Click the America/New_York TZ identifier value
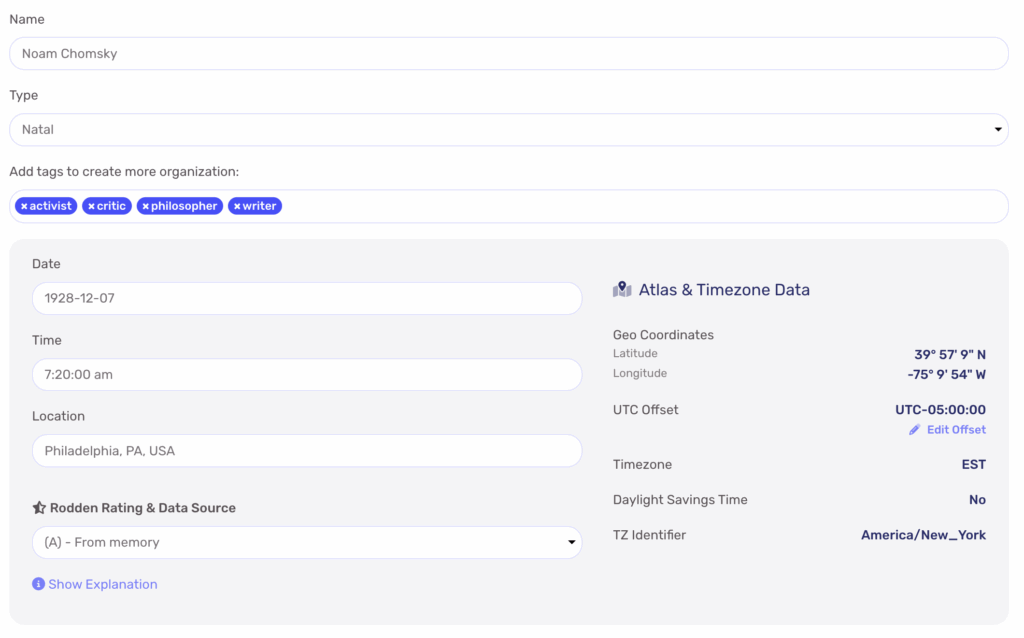The height and width of the screenshot is (638, 1024). point(923,535)
